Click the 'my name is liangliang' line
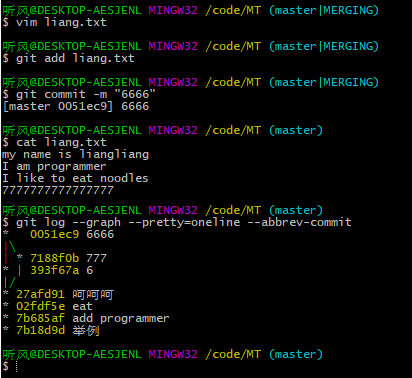 [x=75, y=154]
